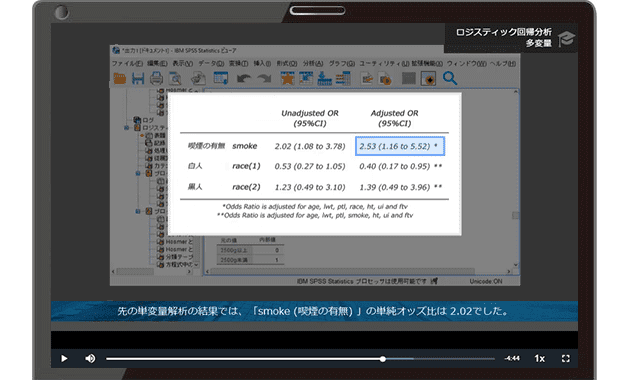Click the open folder icon in SPSS toolbar

(x=120, y=78)
